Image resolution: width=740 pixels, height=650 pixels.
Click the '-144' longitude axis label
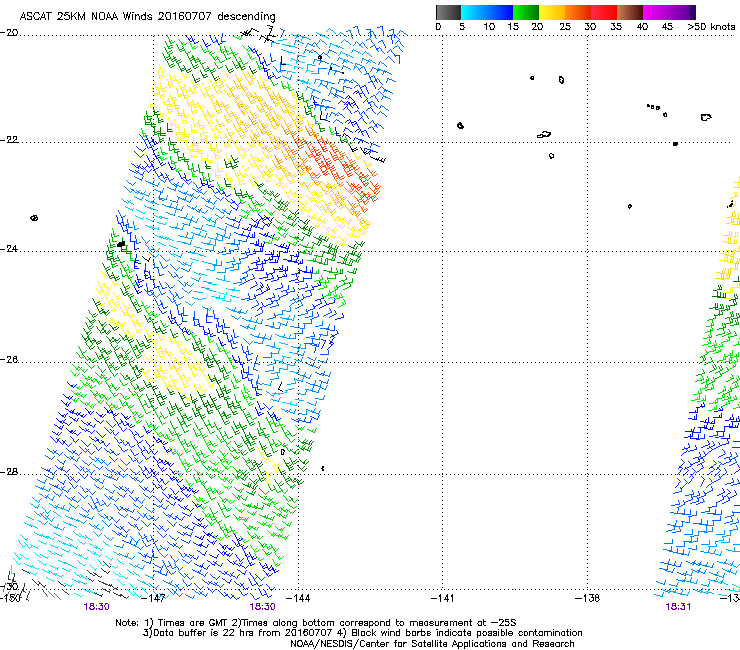pyautogui.click(x=298, y=598)
